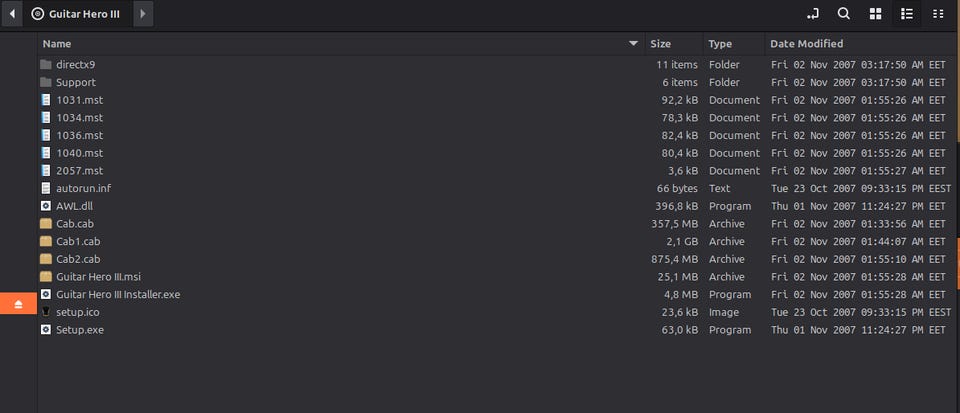Click the AWL.dll program icon
960x413 pixels.
pyautogui.click(x=46, y=206)
